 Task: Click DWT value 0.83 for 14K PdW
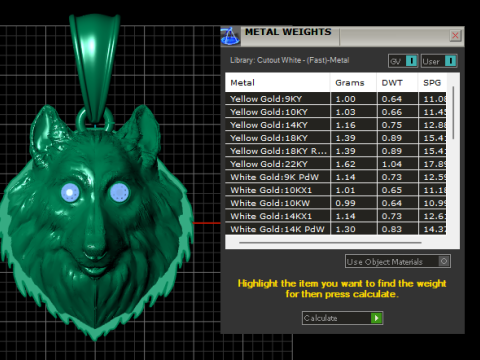(392, 229)
